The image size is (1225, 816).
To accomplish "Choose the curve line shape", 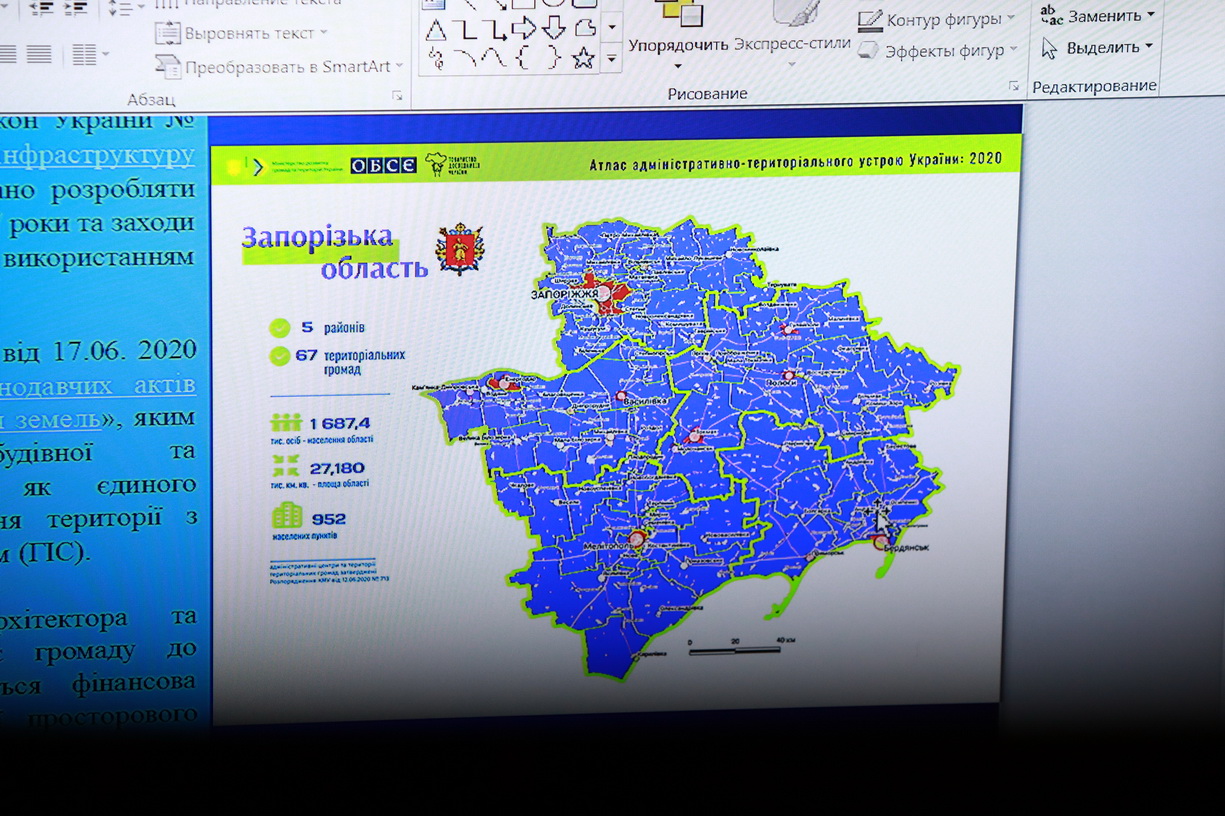I will (x=464, y=59).
